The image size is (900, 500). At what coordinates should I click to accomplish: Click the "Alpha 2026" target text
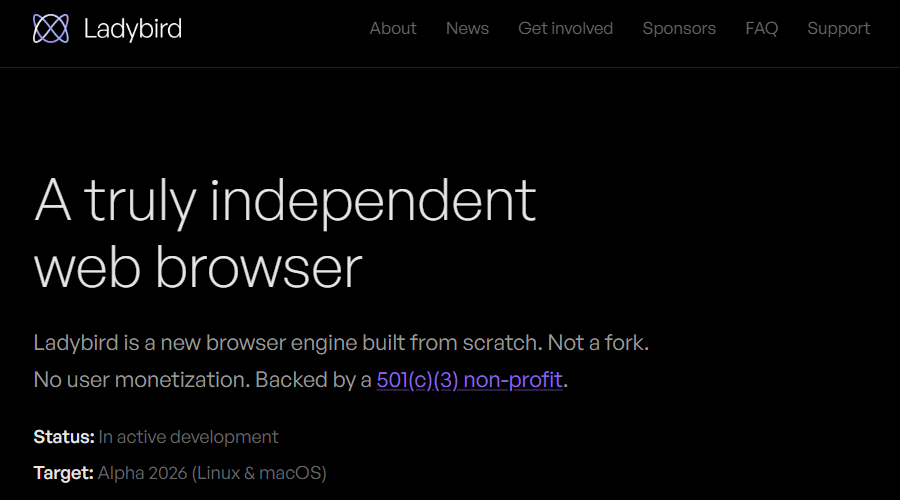142,473
